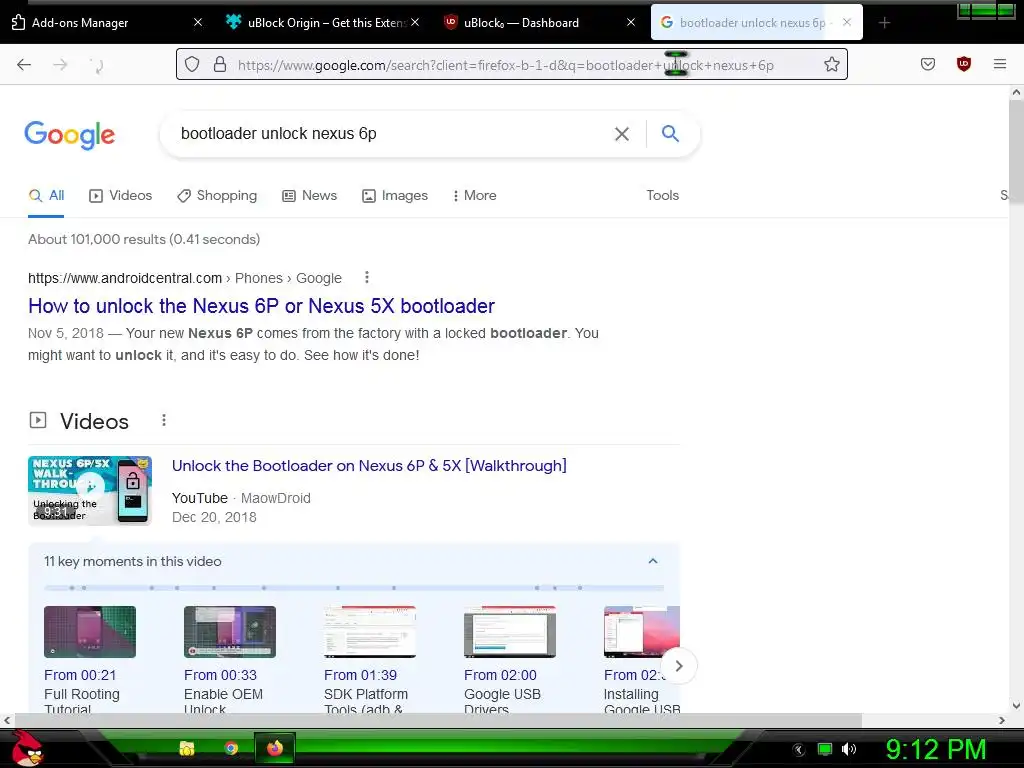Open the Save to Pocket icon

click(927, 64)
